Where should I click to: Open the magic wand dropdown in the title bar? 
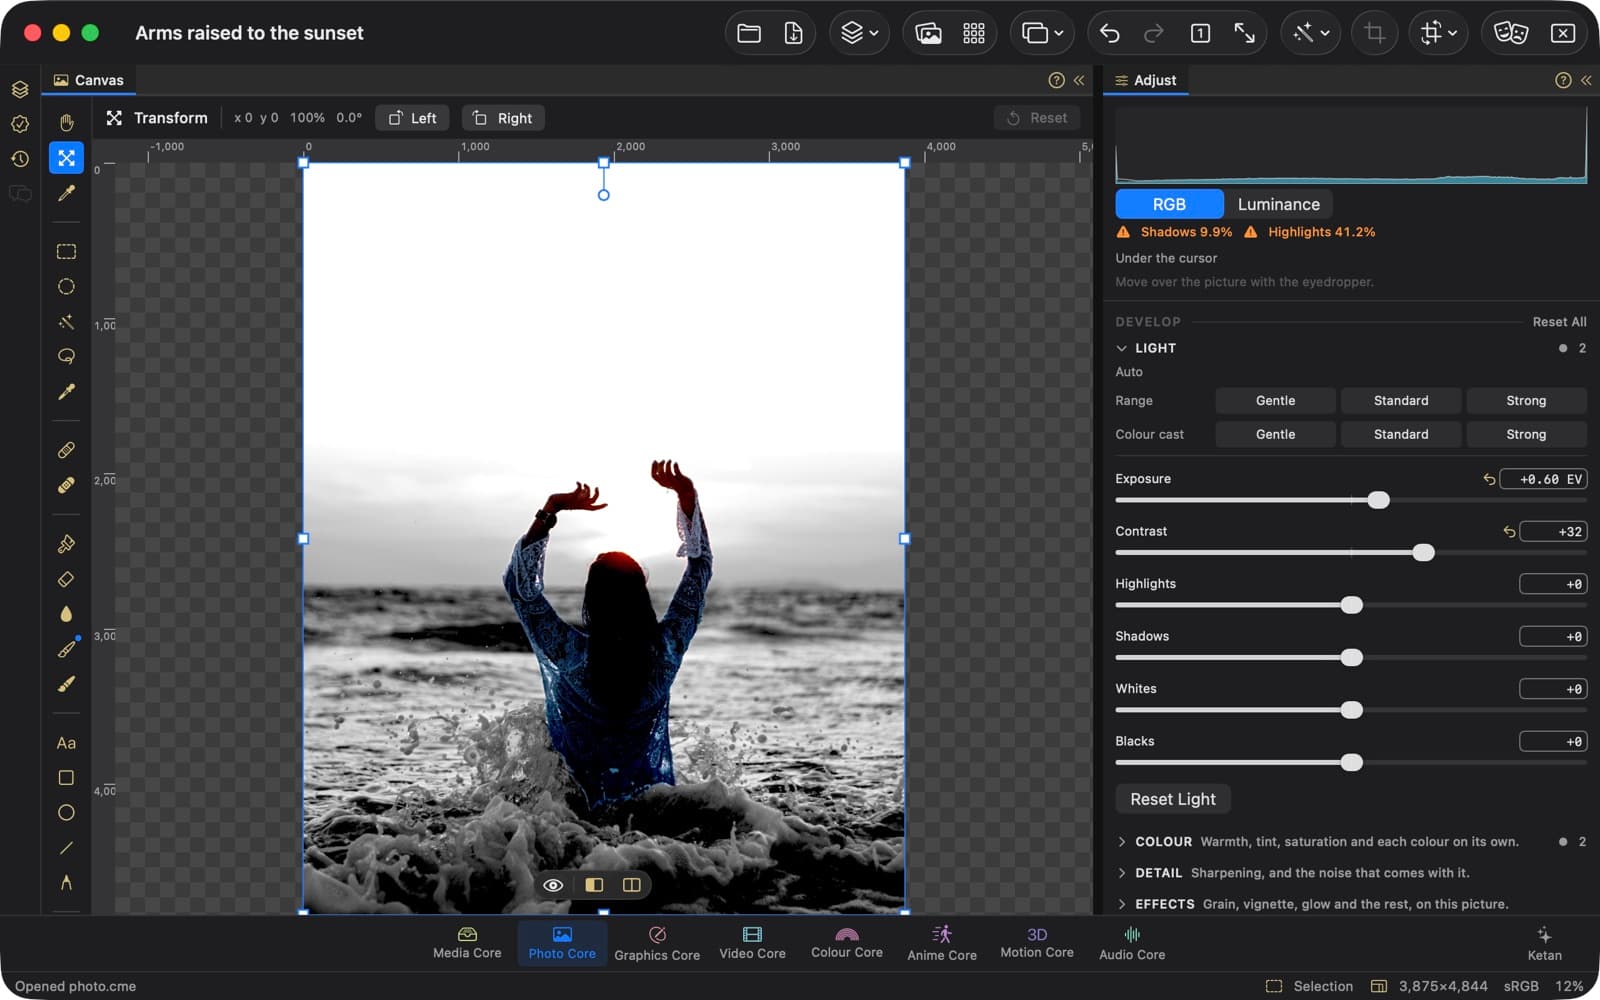(1311, 33)
